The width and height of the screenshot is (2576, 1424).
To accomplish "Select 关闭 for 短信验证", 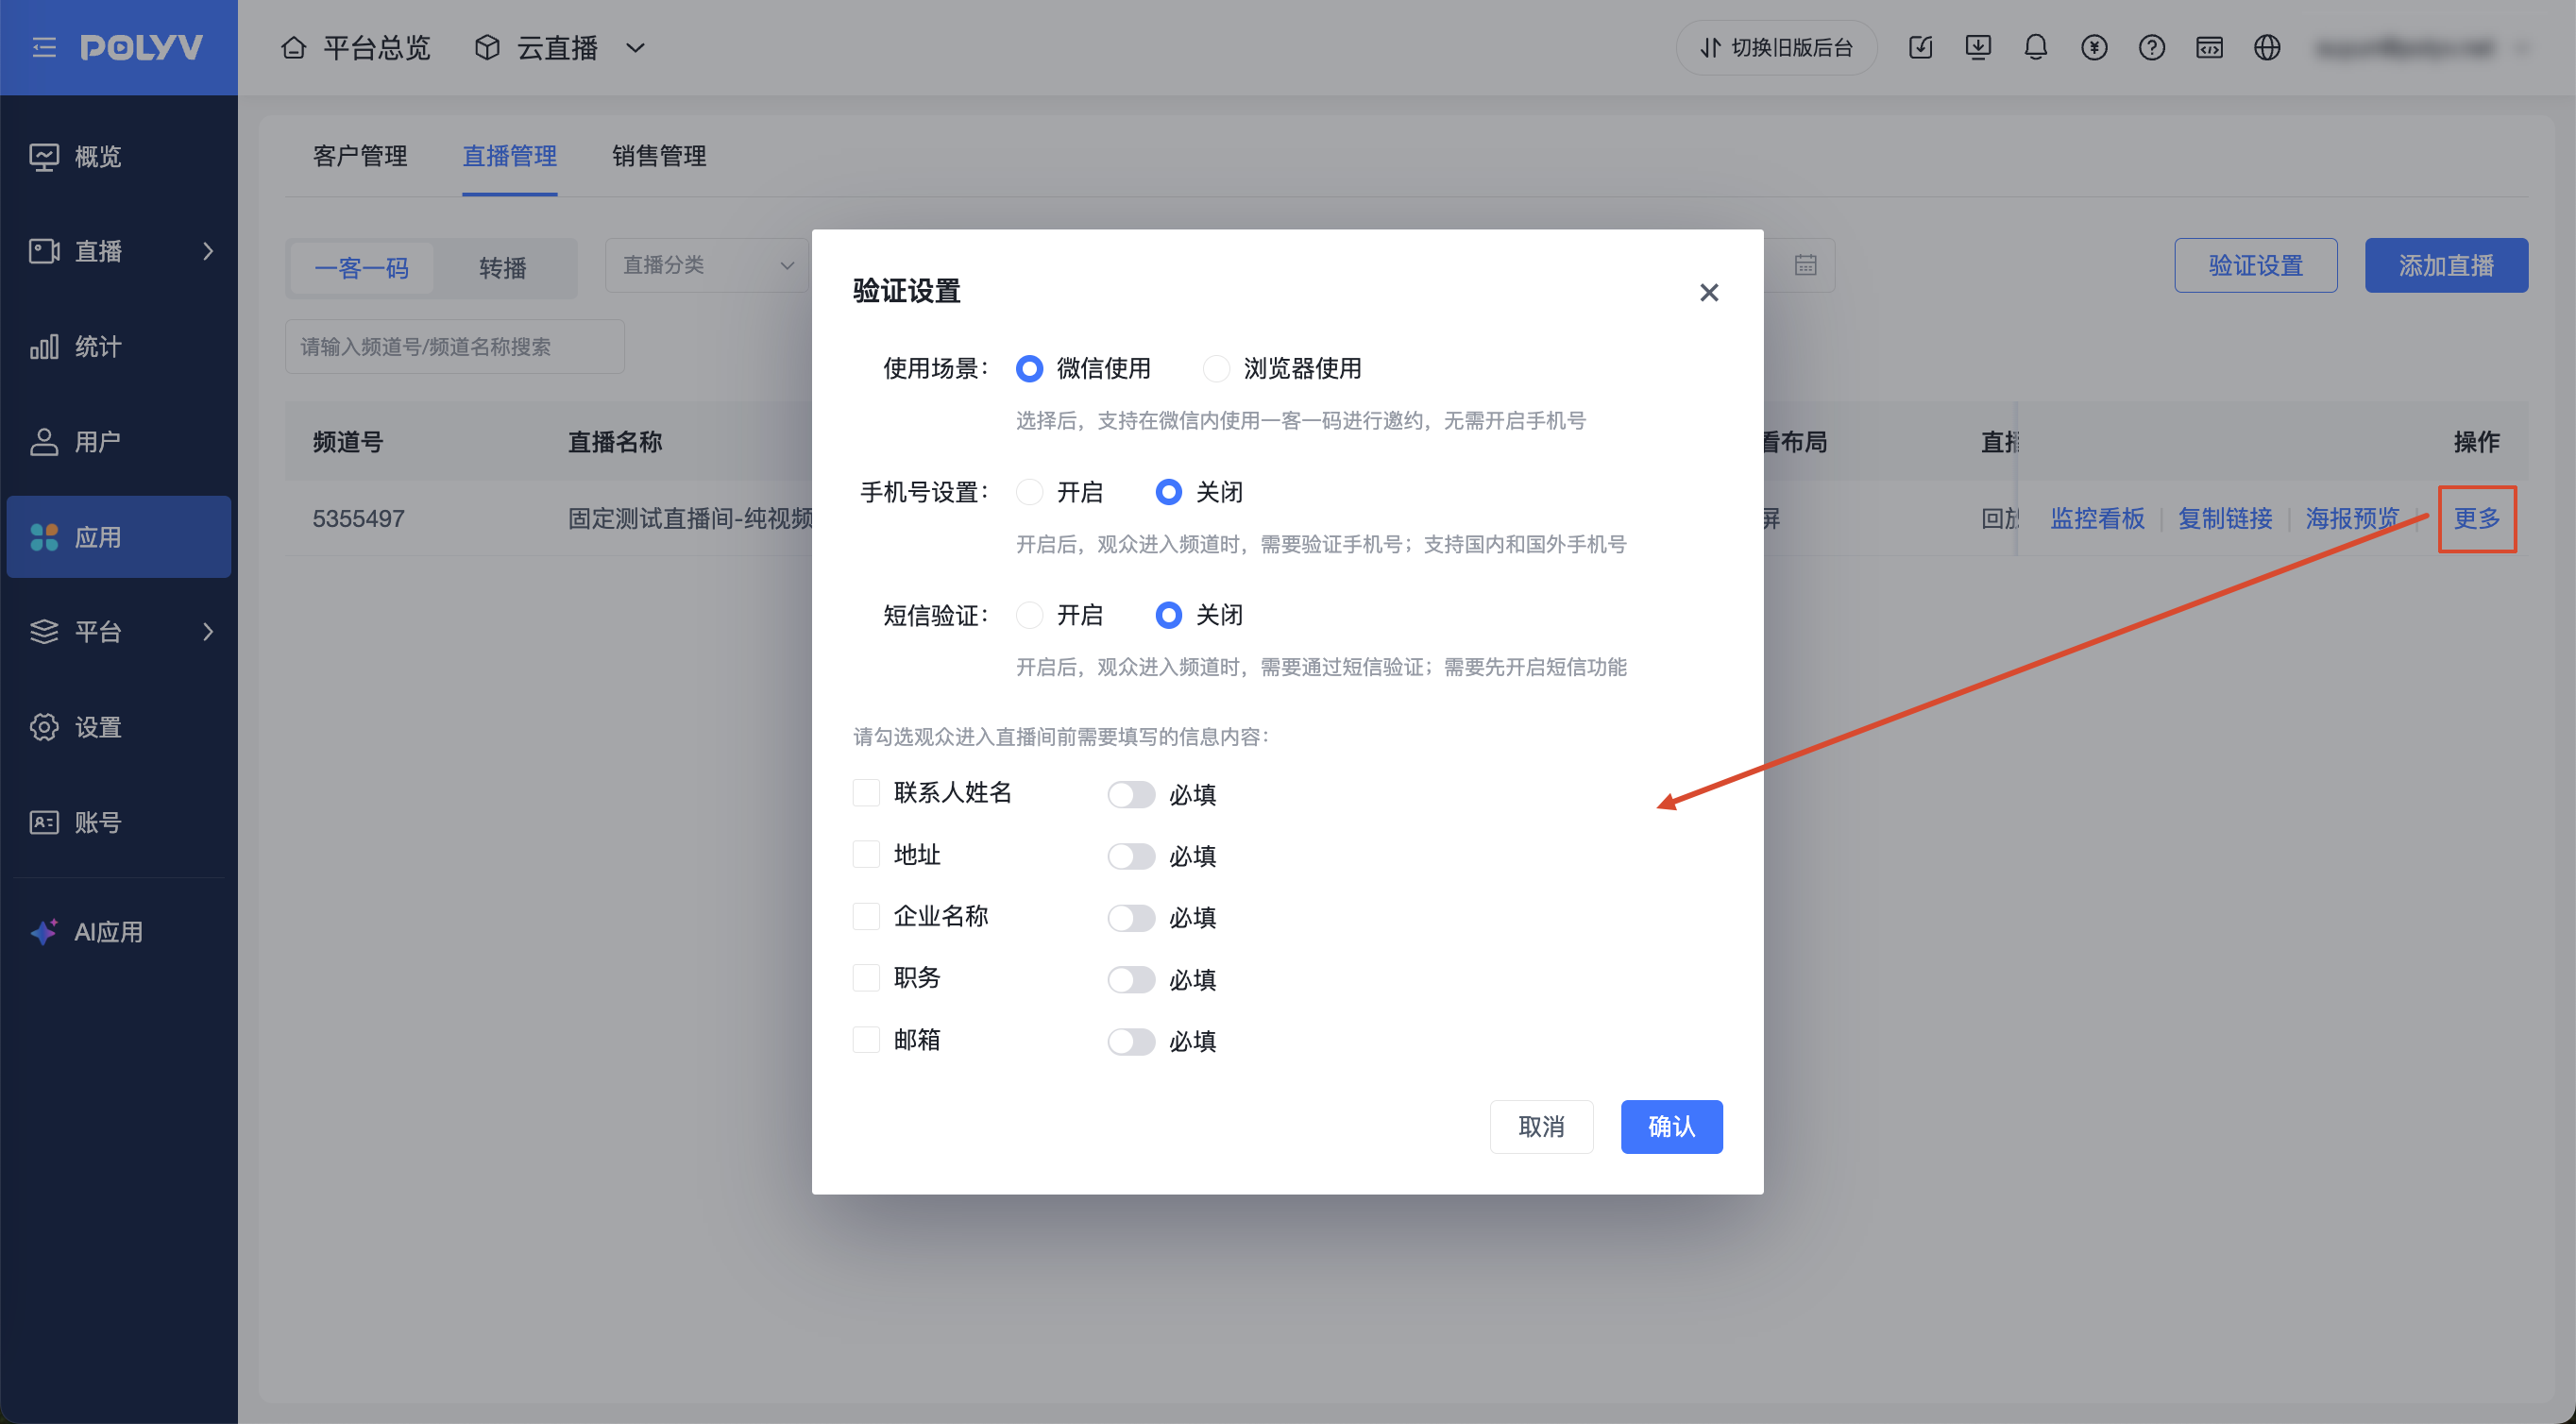I will click(1168, 615).
